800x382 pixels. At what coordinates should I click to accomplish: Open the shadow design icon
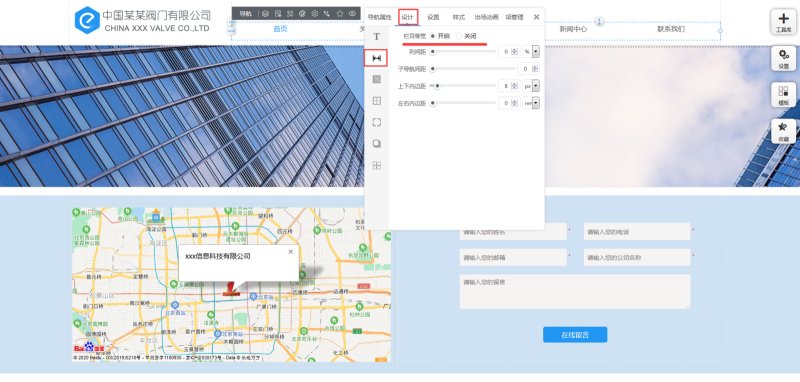tap(377, 144)
